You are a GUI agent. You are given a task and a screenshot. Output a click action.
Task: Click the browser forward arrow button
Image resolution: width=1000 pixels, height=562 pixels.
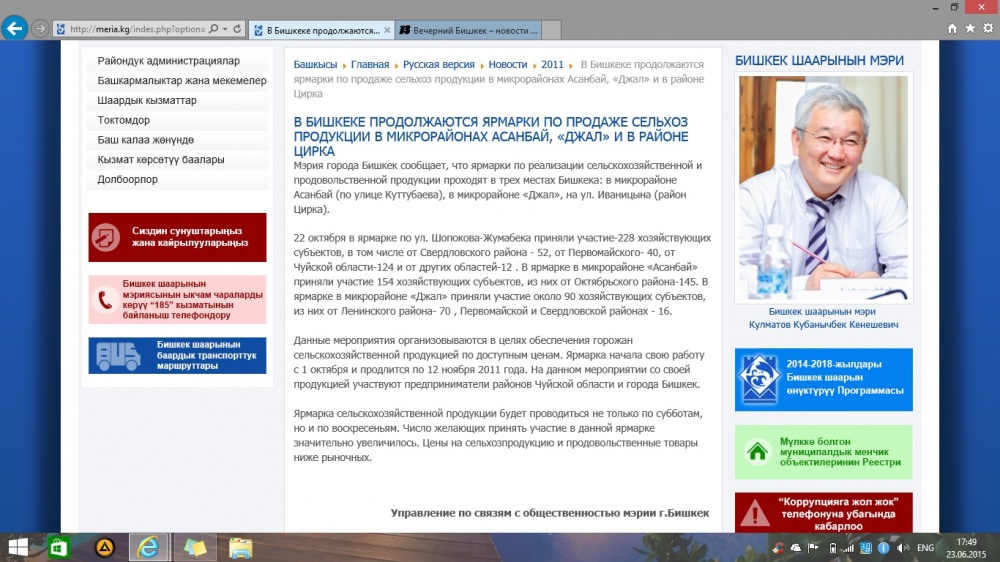point(40,29)
